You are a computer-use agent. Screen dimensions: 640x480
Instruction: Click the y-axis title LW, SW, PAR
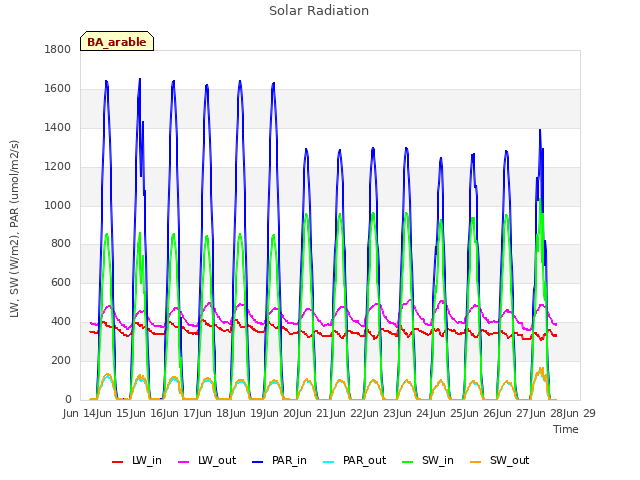click(14, 229)
